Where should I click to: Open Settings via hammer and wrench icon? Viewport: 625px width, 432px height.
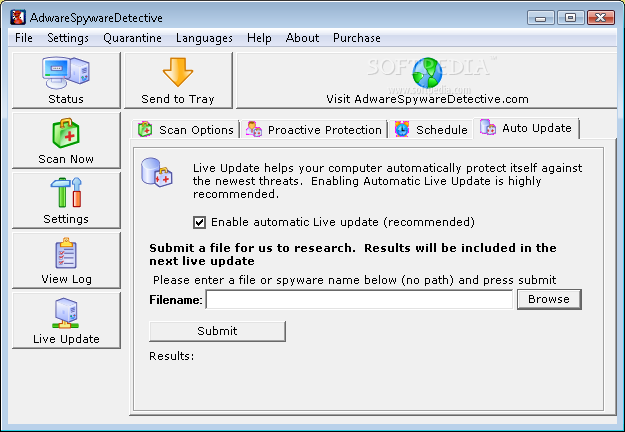[x=66, y=200]
